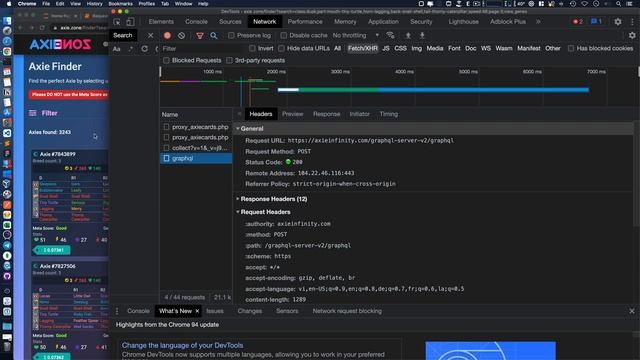The width and height of the screenshot is (640, 360).
Task: Open DevTools three-dot customize menu
Action: click(632, 22)
